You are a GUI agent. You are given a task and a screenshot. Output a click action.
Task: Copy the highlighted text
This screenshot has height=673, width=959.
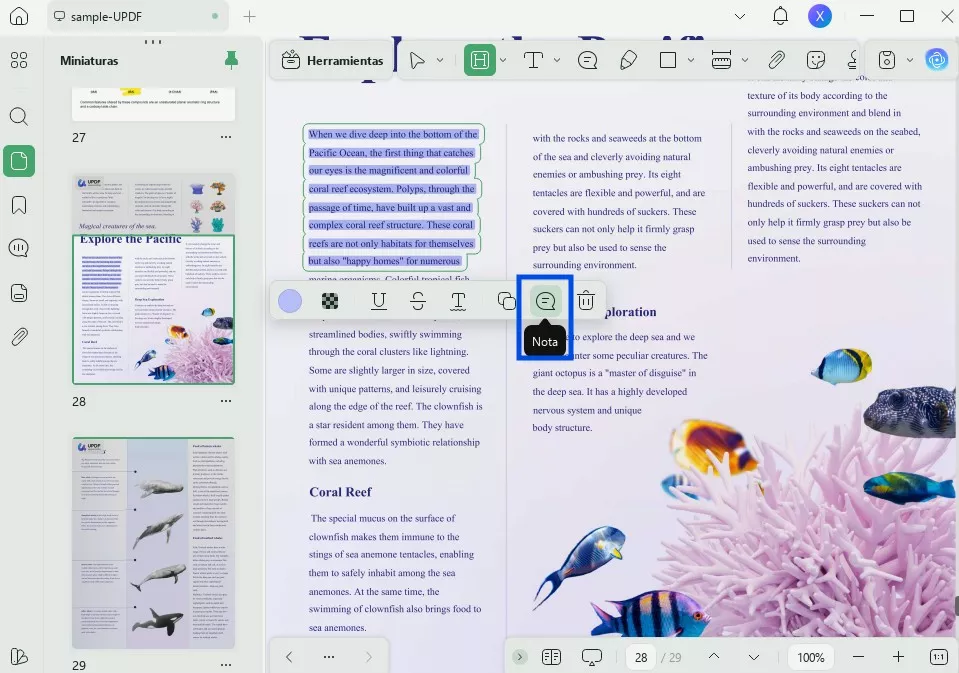(506, 301)
